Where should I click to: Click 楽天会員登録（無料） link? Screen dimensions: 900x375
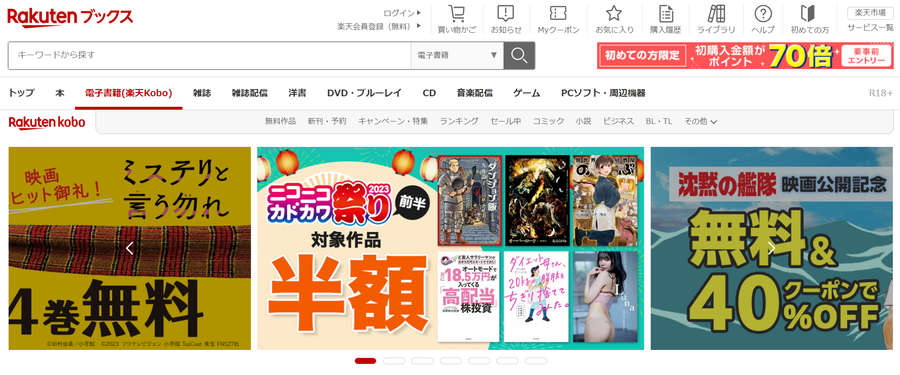[378, 26]
